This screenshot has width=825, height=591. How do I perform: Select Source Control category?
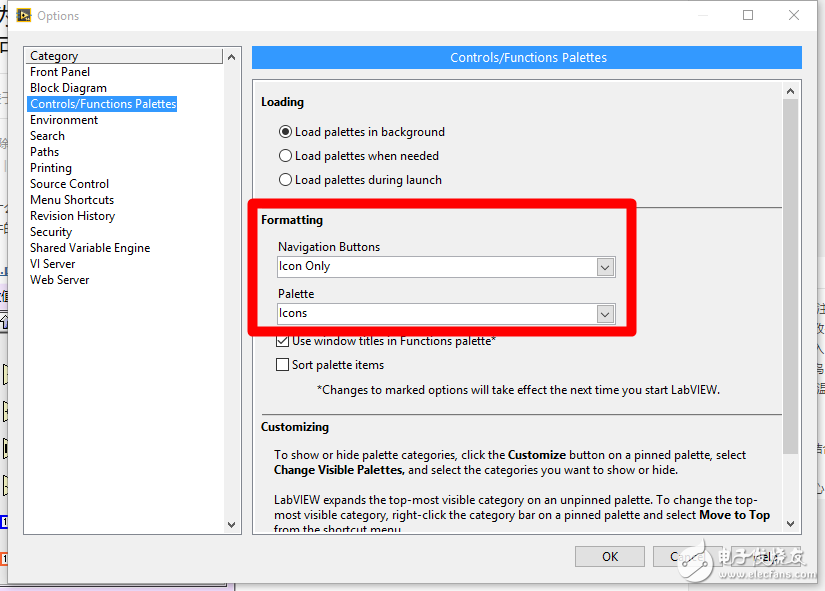click(x=69, y=184)
